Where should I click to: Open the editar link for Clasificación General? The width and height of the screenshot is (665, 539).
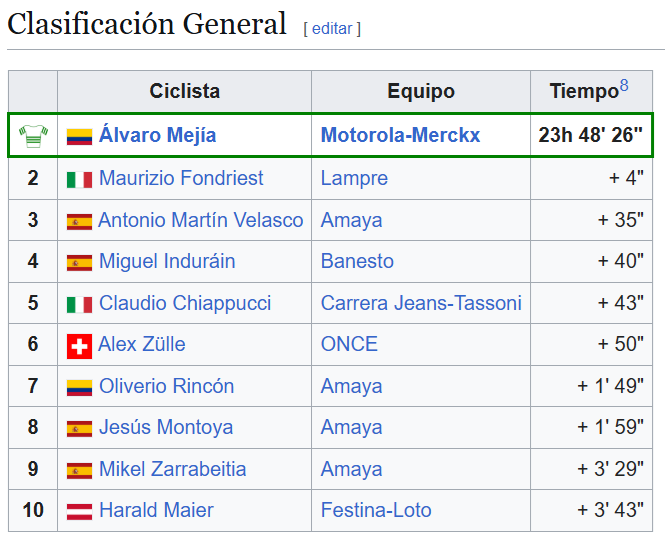332,29
